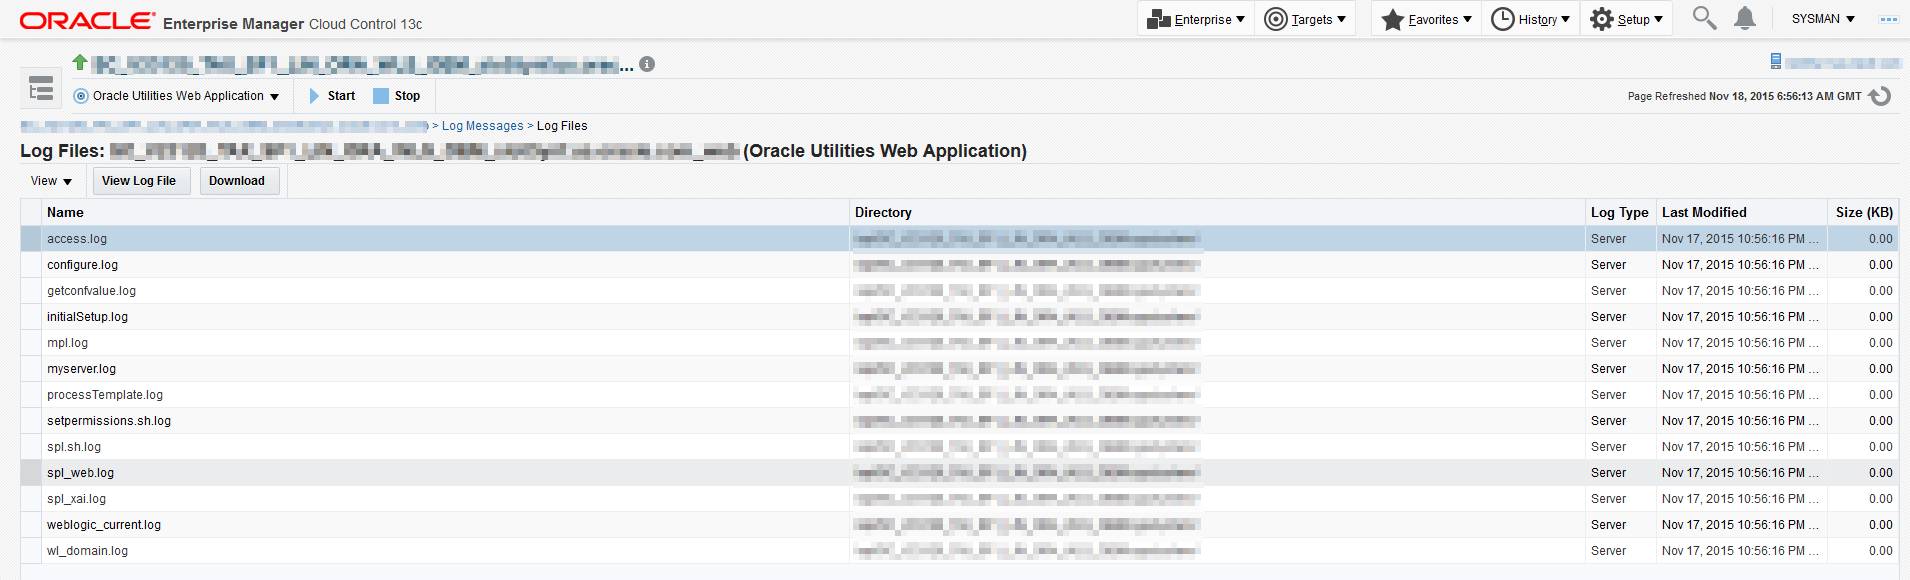
Task: Select the configure.log row
Action: point(959,265)
